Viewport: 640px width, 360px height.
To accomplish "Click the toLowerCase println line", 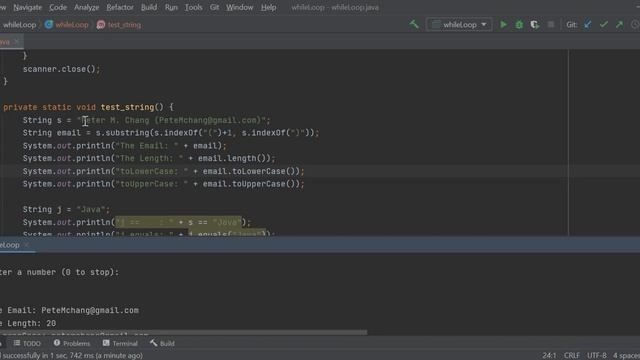I will [x=163, y=171].
